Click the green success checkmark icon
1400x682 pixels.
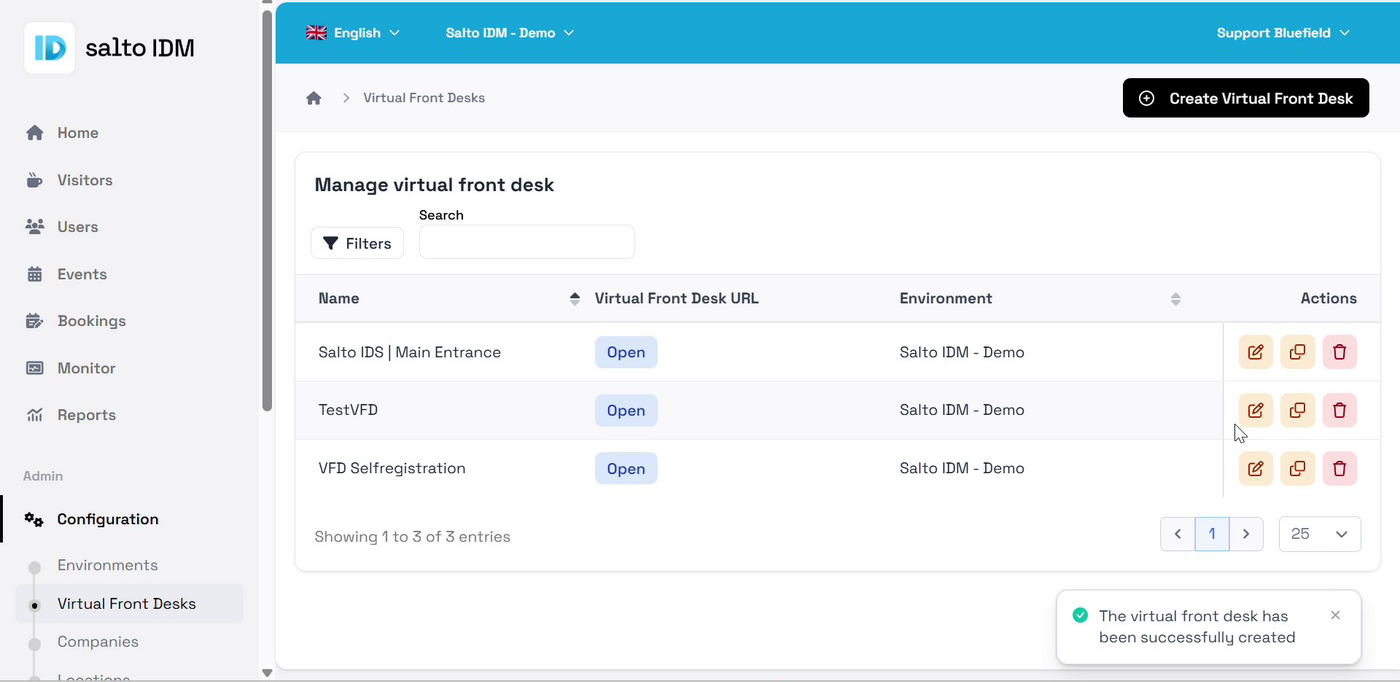(x=1080, y=615)
